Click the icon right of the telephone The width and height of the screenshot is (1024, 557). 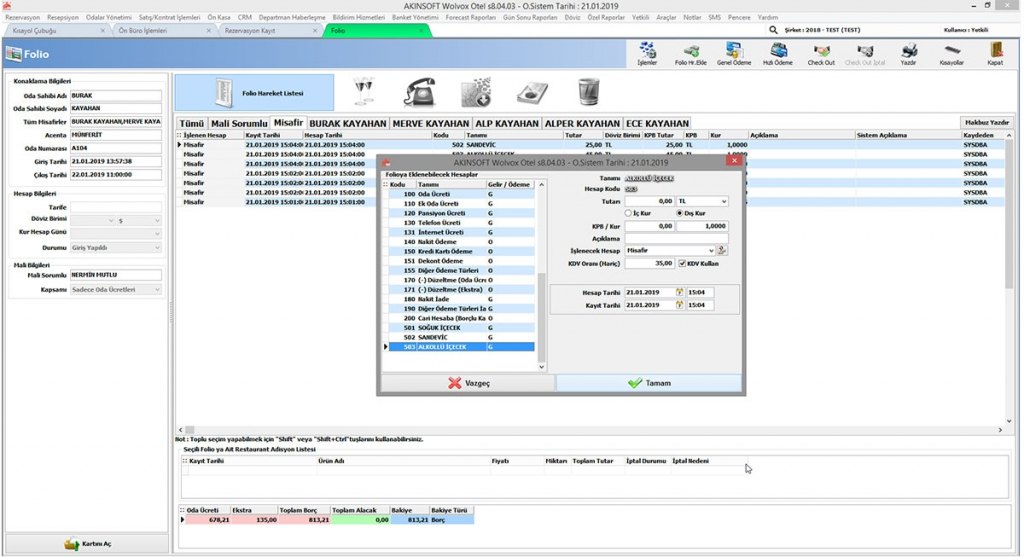point(475,92)
